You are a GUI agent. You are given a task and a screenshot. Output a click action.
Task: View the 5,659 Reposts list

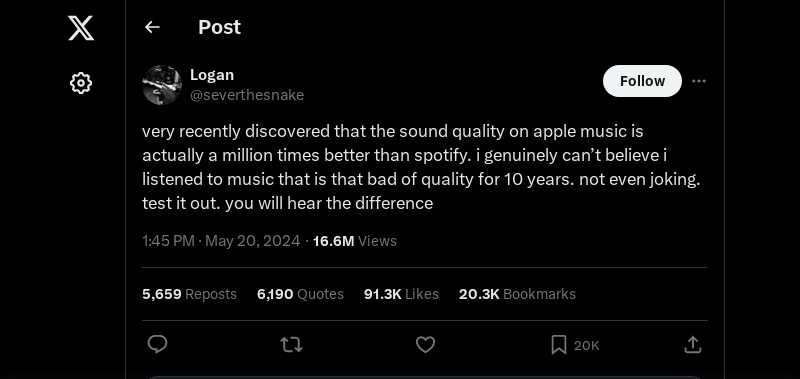tap(189, 294)
